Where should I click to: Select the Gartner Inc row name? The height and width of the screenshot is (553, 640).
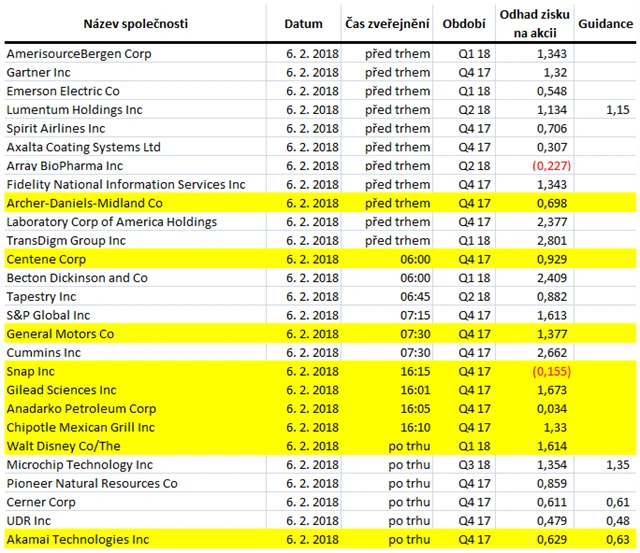pyautogui.click(x=38, y=73)
